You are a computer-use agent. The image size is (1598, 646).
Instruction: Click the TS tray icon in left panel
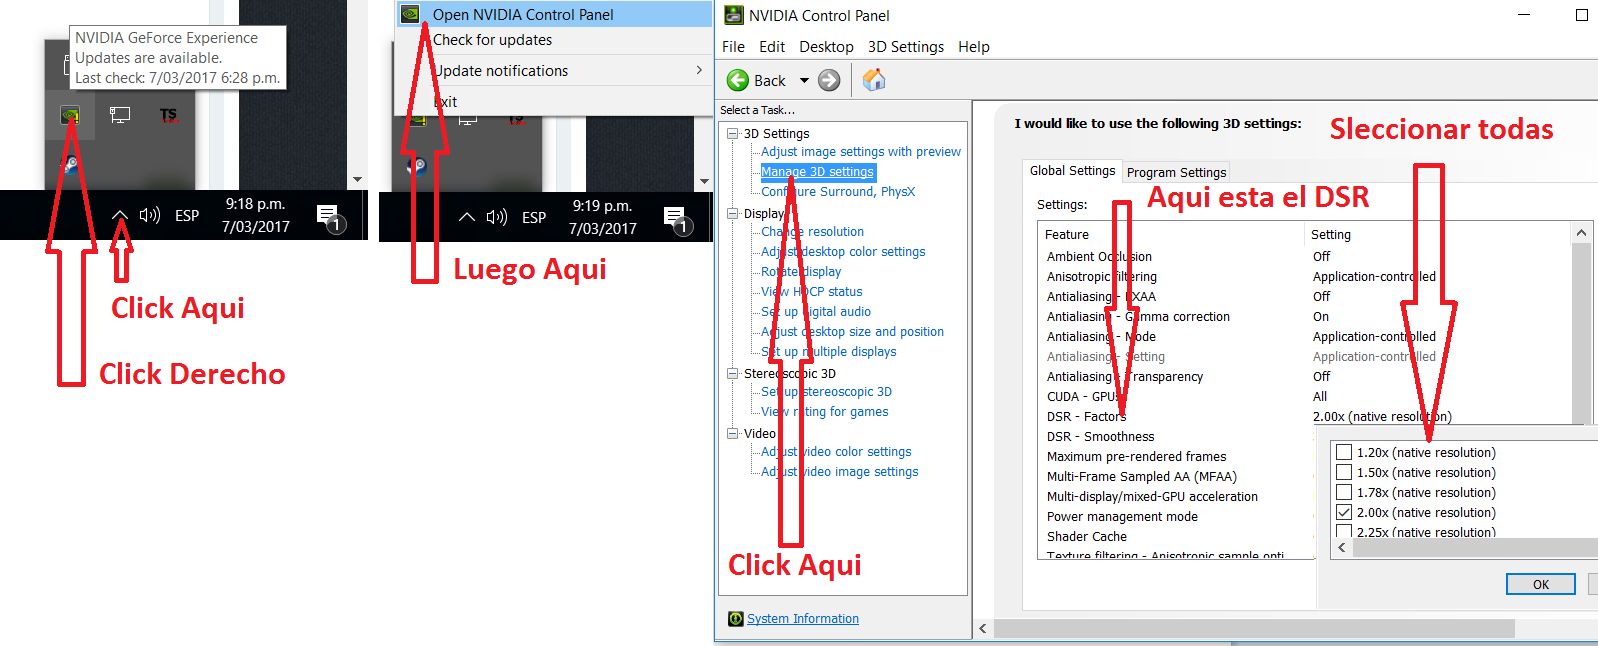168,115
